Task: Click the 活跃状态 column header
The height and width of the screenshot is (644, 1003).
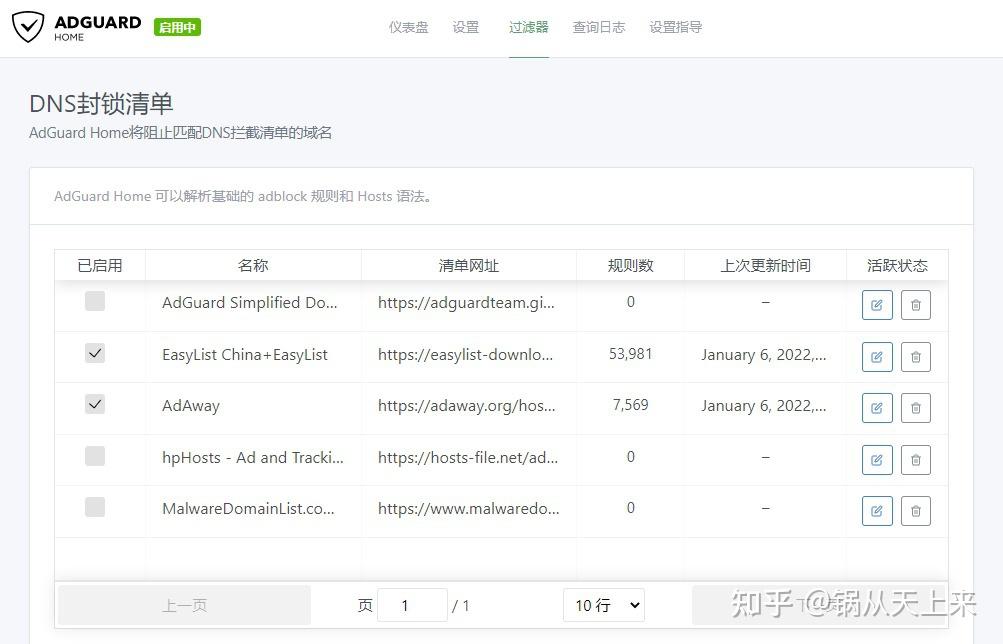Action: [897, 265]
